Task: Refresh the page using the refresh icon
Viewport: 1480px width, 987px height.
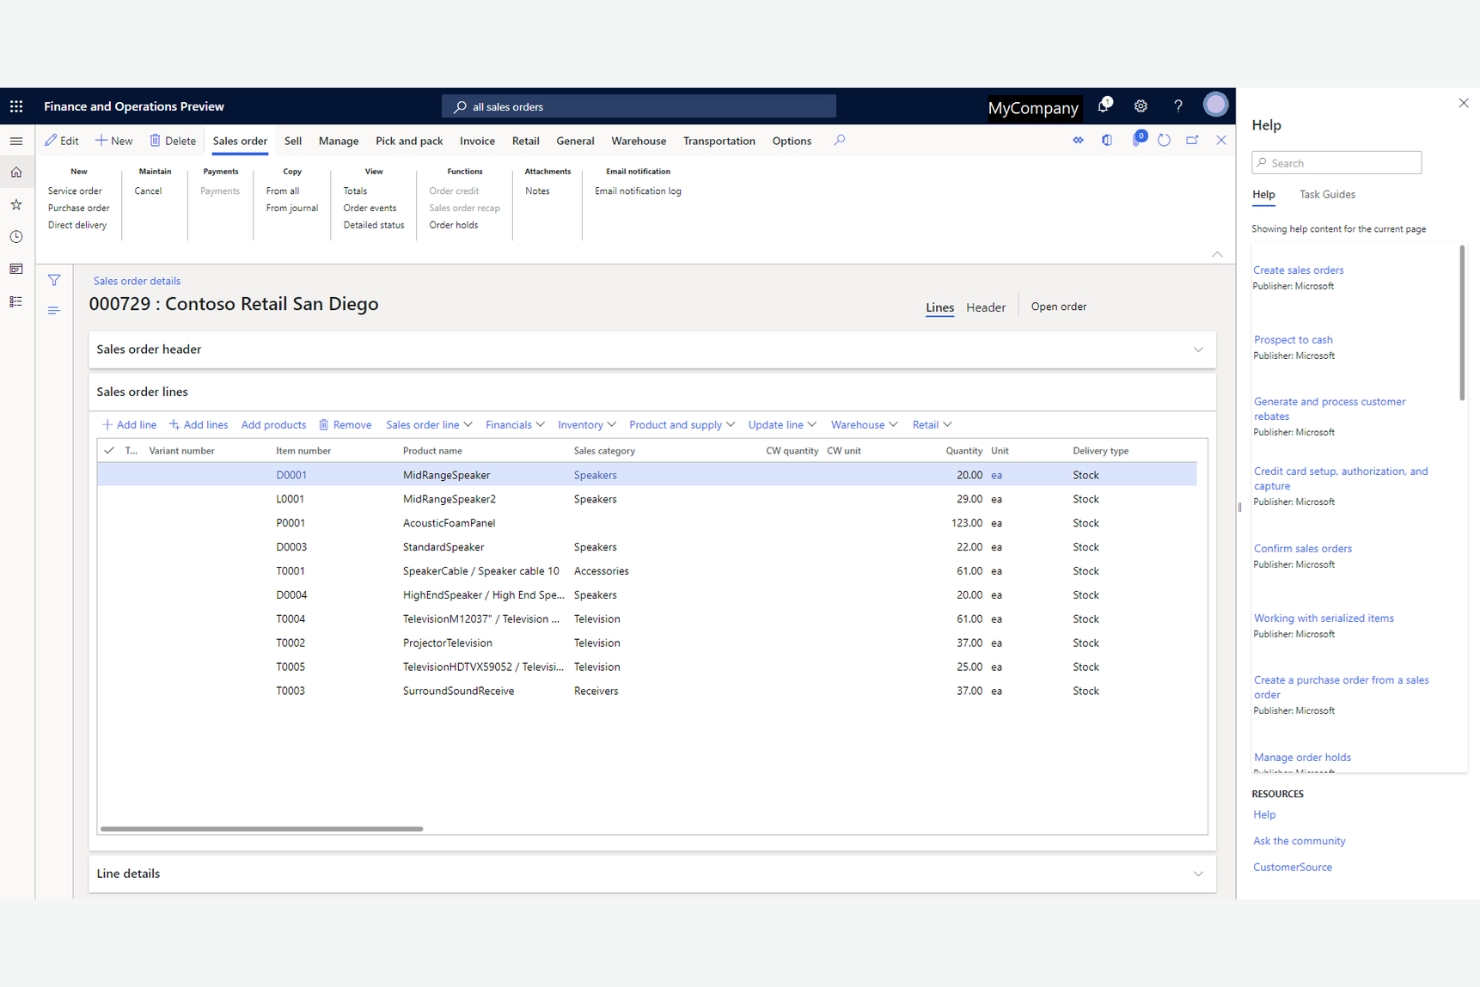Action: (1164, 140)
